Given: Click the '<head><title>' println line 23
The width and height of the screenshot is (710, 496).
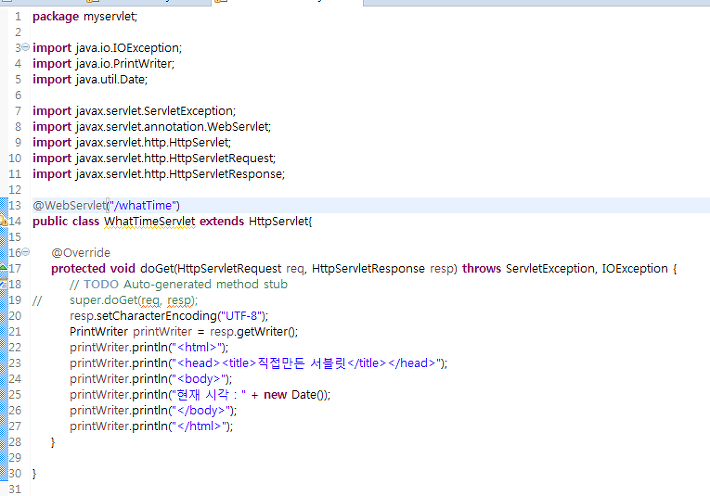Looking at the screenshot, I should pyautogui.click(x=258, y=363).
